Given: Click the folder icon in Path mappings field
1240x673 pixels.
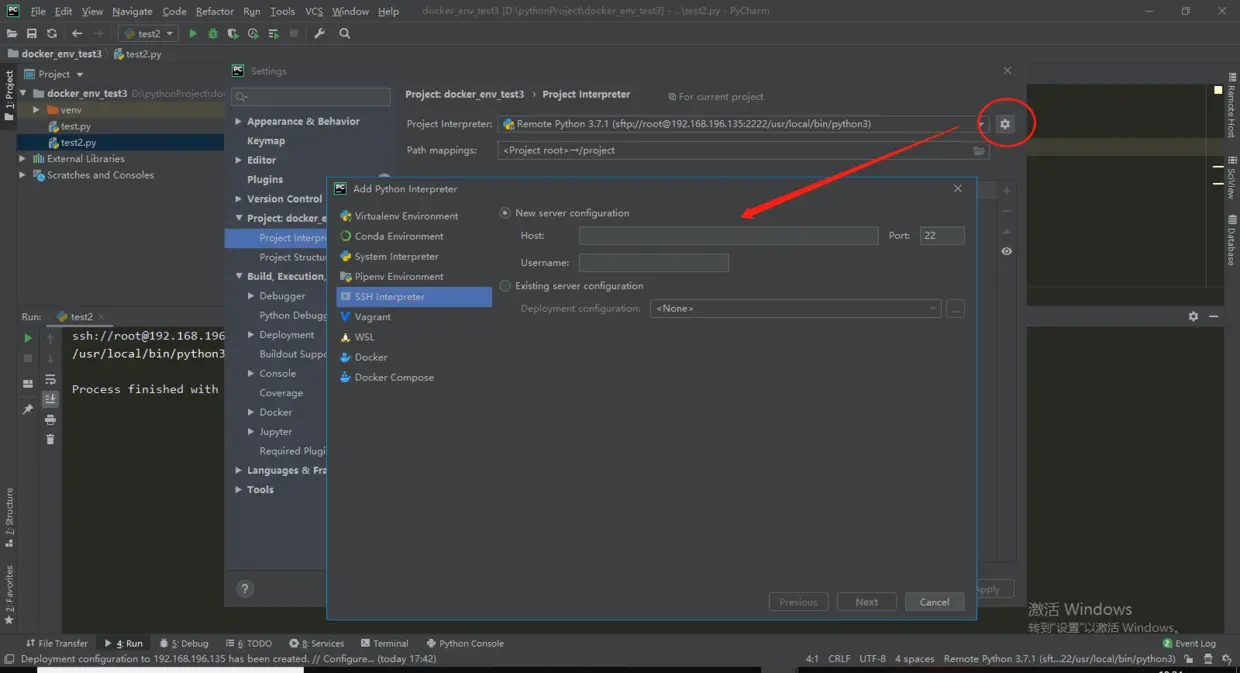Looking at the screenshot, I should tap(979, 150).
